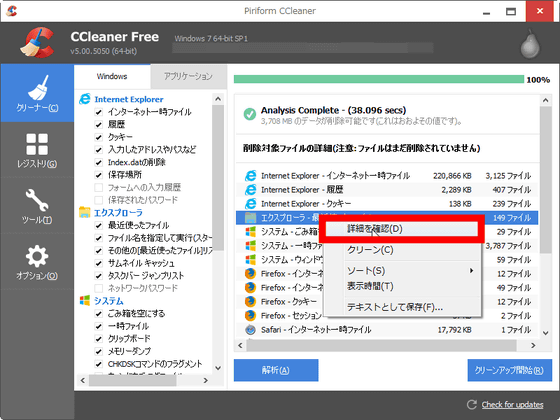Click the エクスプローラ highlighted row icon
This screenshot has height=420, width=560.
coord(250,218)
